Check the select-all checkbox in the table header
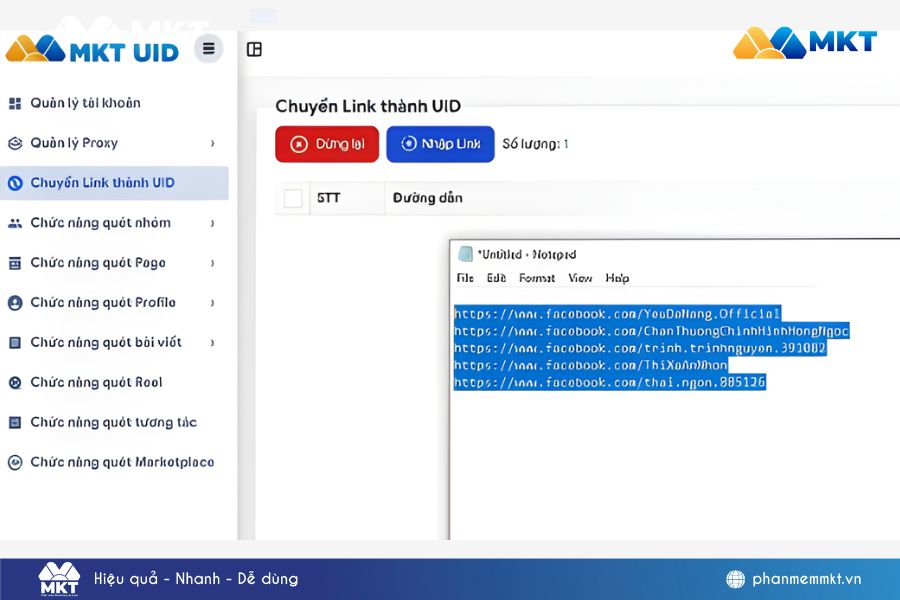This screenshot has height=600, width=900. 292,198
